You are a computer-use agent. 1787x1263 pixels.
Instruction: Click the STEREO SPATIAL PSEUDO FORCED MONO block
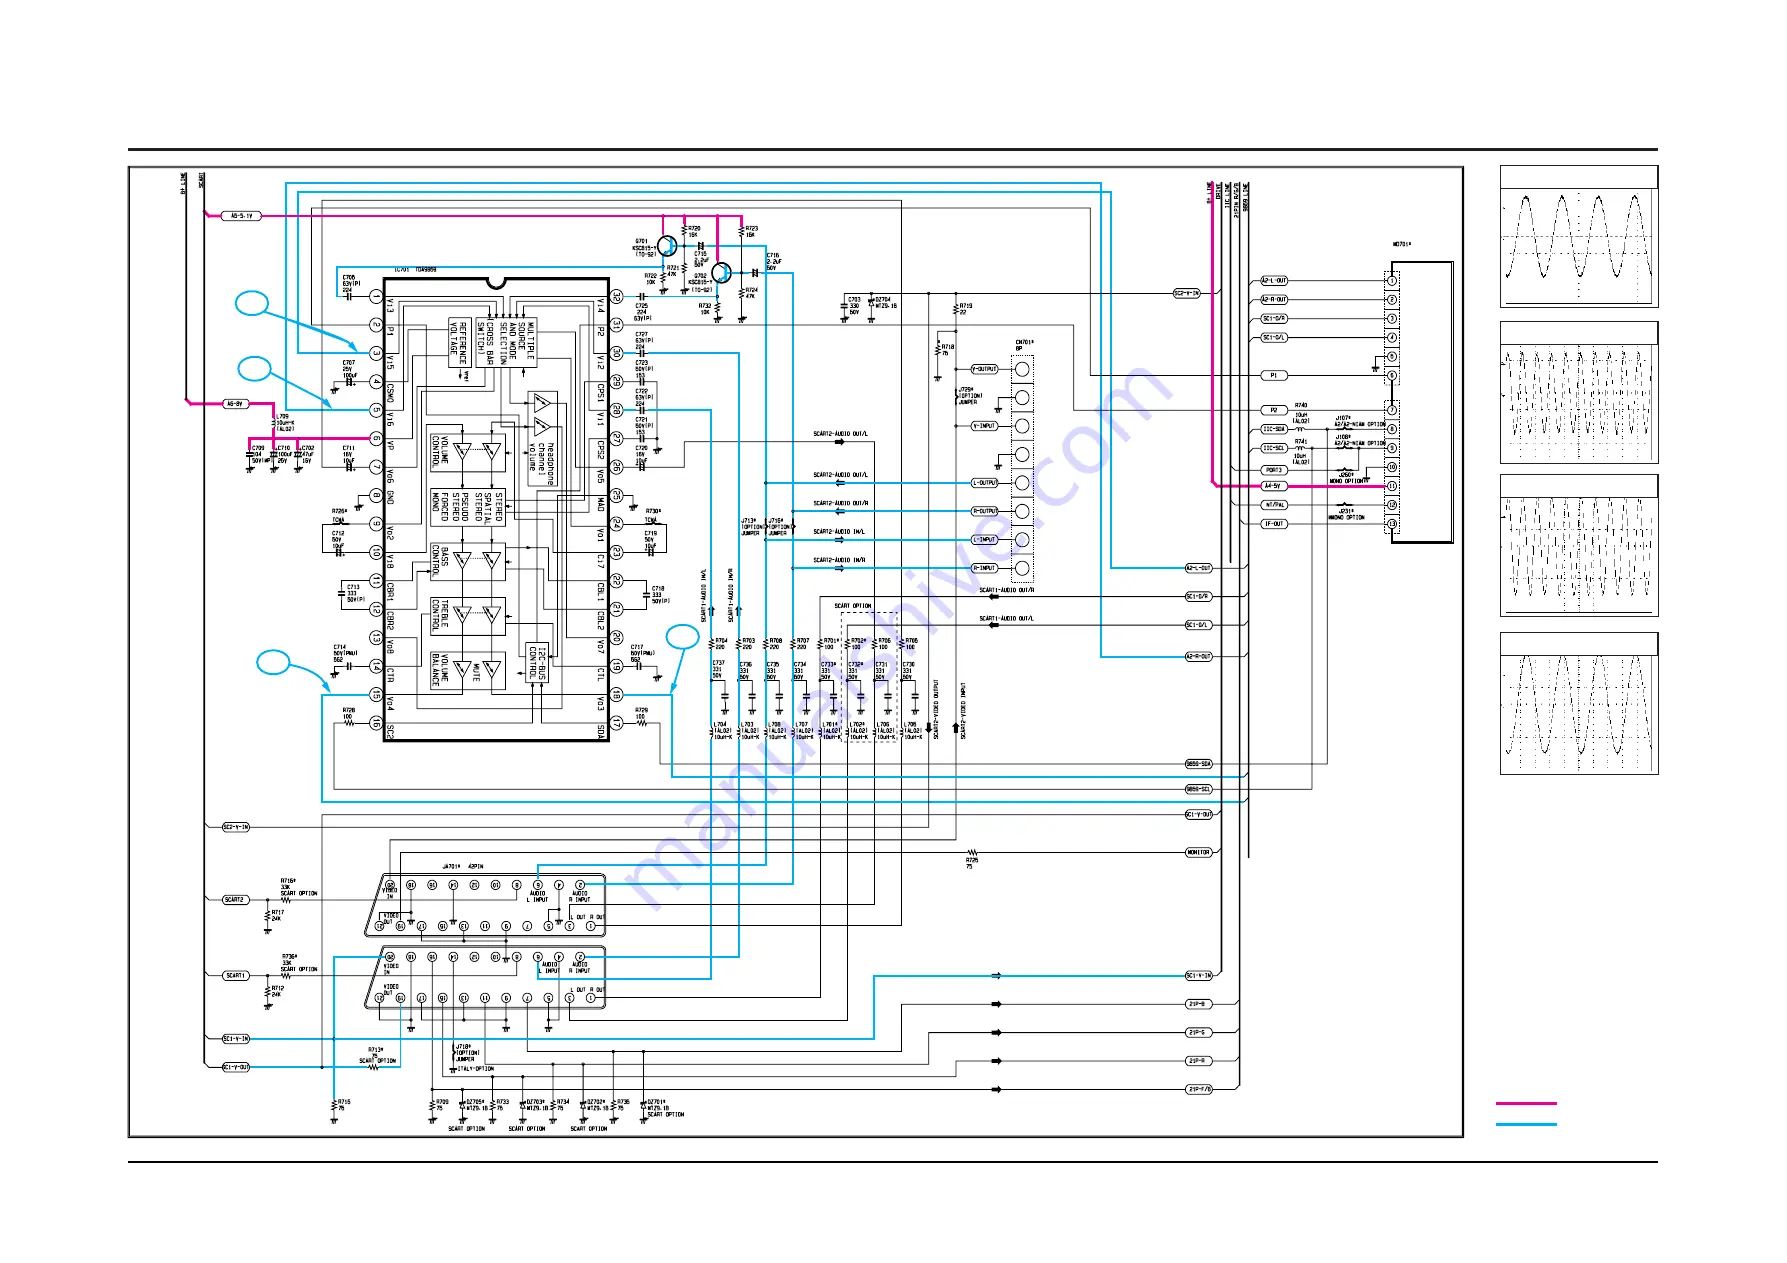point(467,506)
